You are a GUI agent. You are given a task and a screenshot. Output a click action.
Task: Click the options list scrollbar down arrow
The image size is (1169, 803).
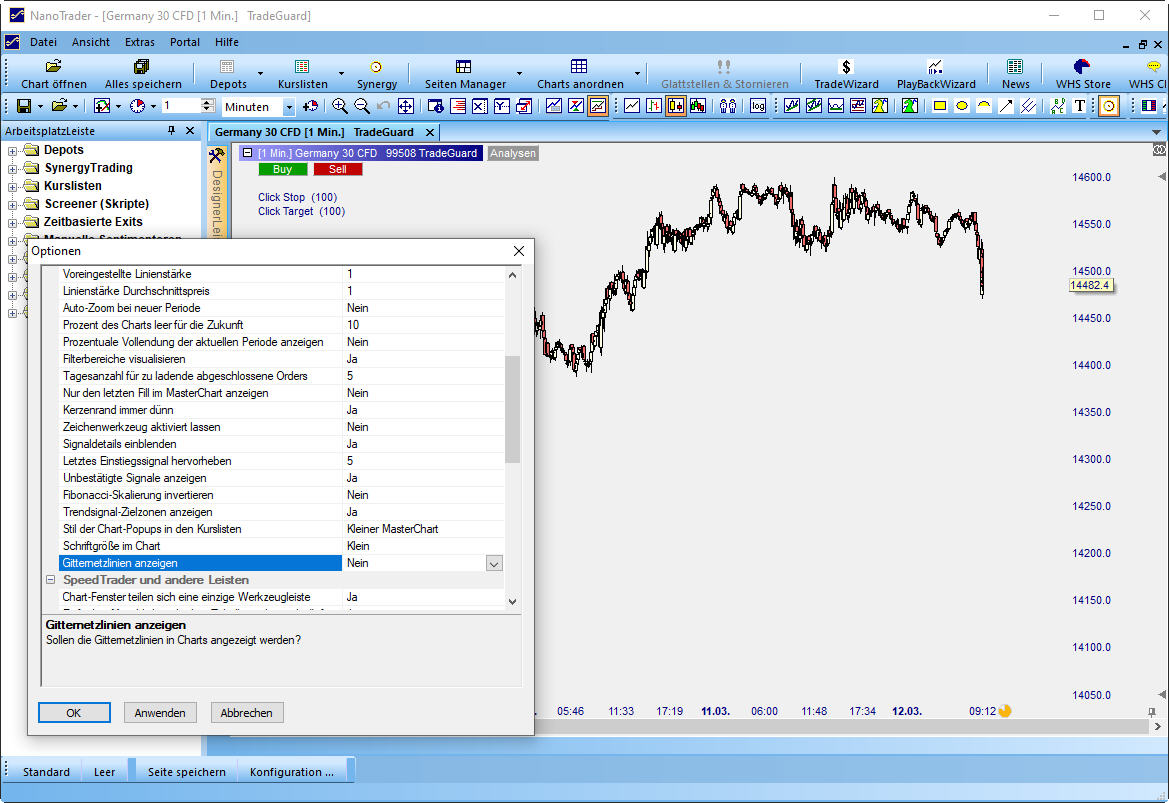coord(513,601)
